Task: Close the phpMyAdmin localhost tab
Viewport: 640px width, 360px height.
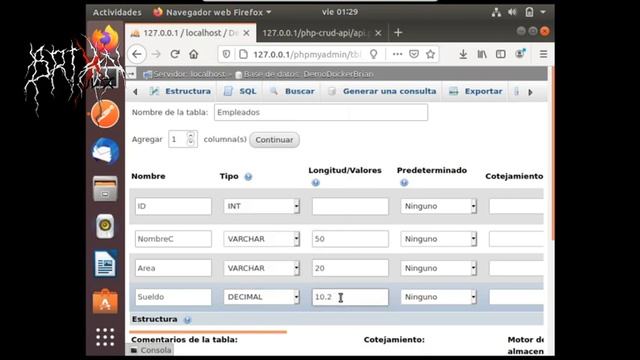Action: pyautogui.click(x=247, y=33)
